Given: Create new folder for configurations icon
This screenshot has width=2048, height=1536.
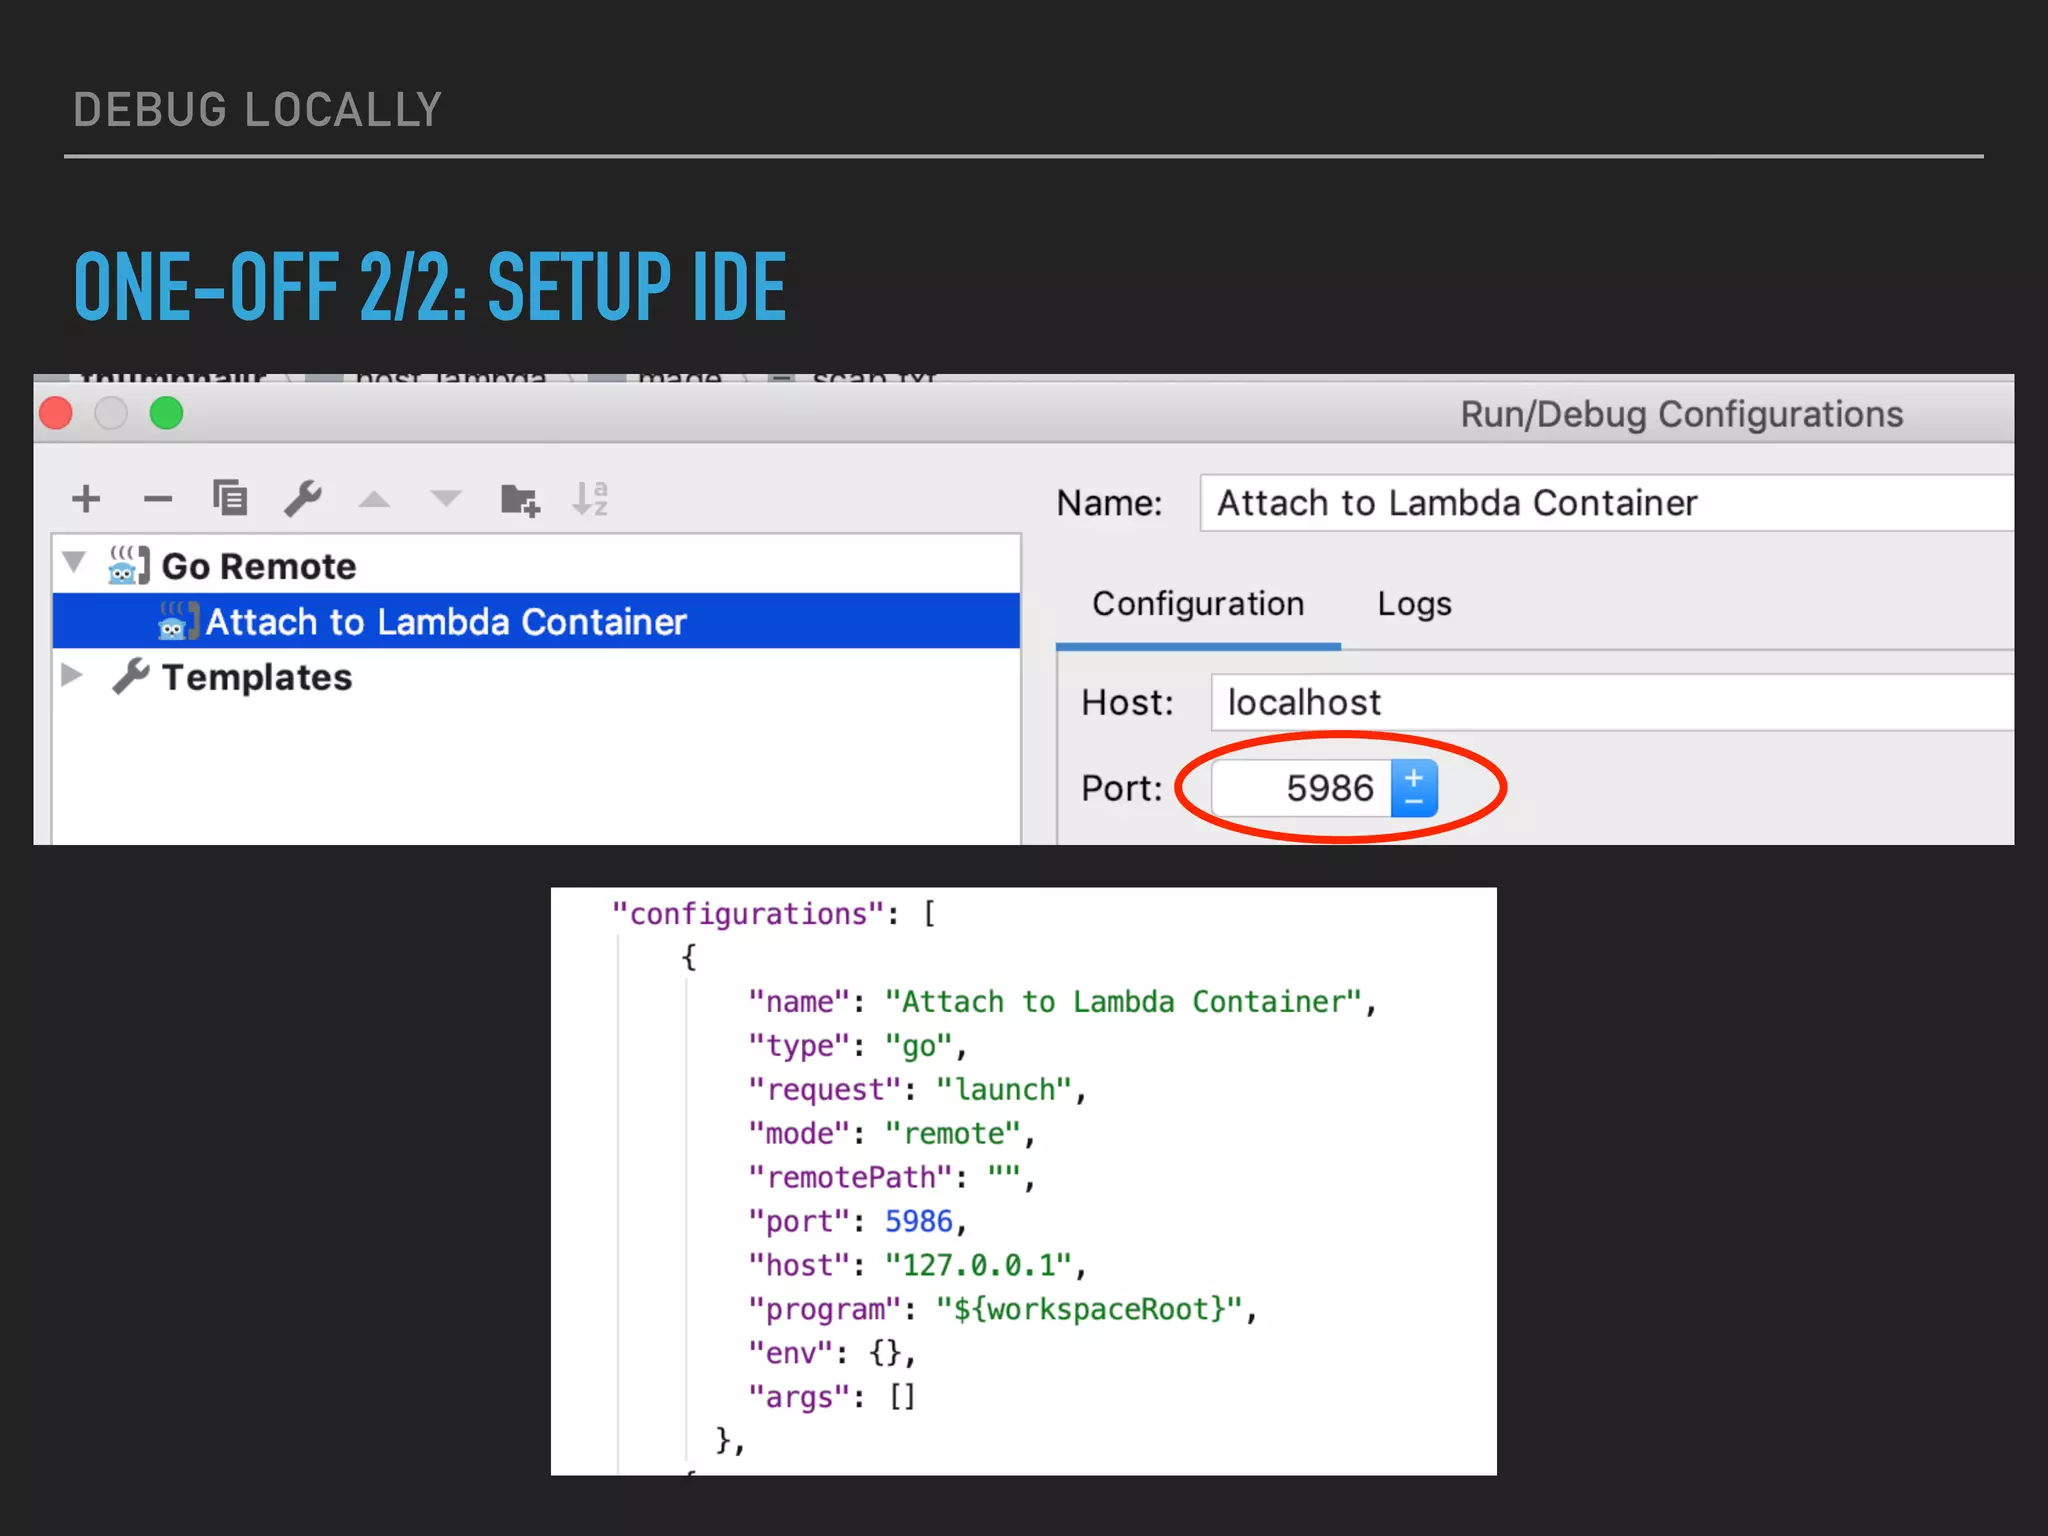Looking at the screenshot, I should point(520,498).
